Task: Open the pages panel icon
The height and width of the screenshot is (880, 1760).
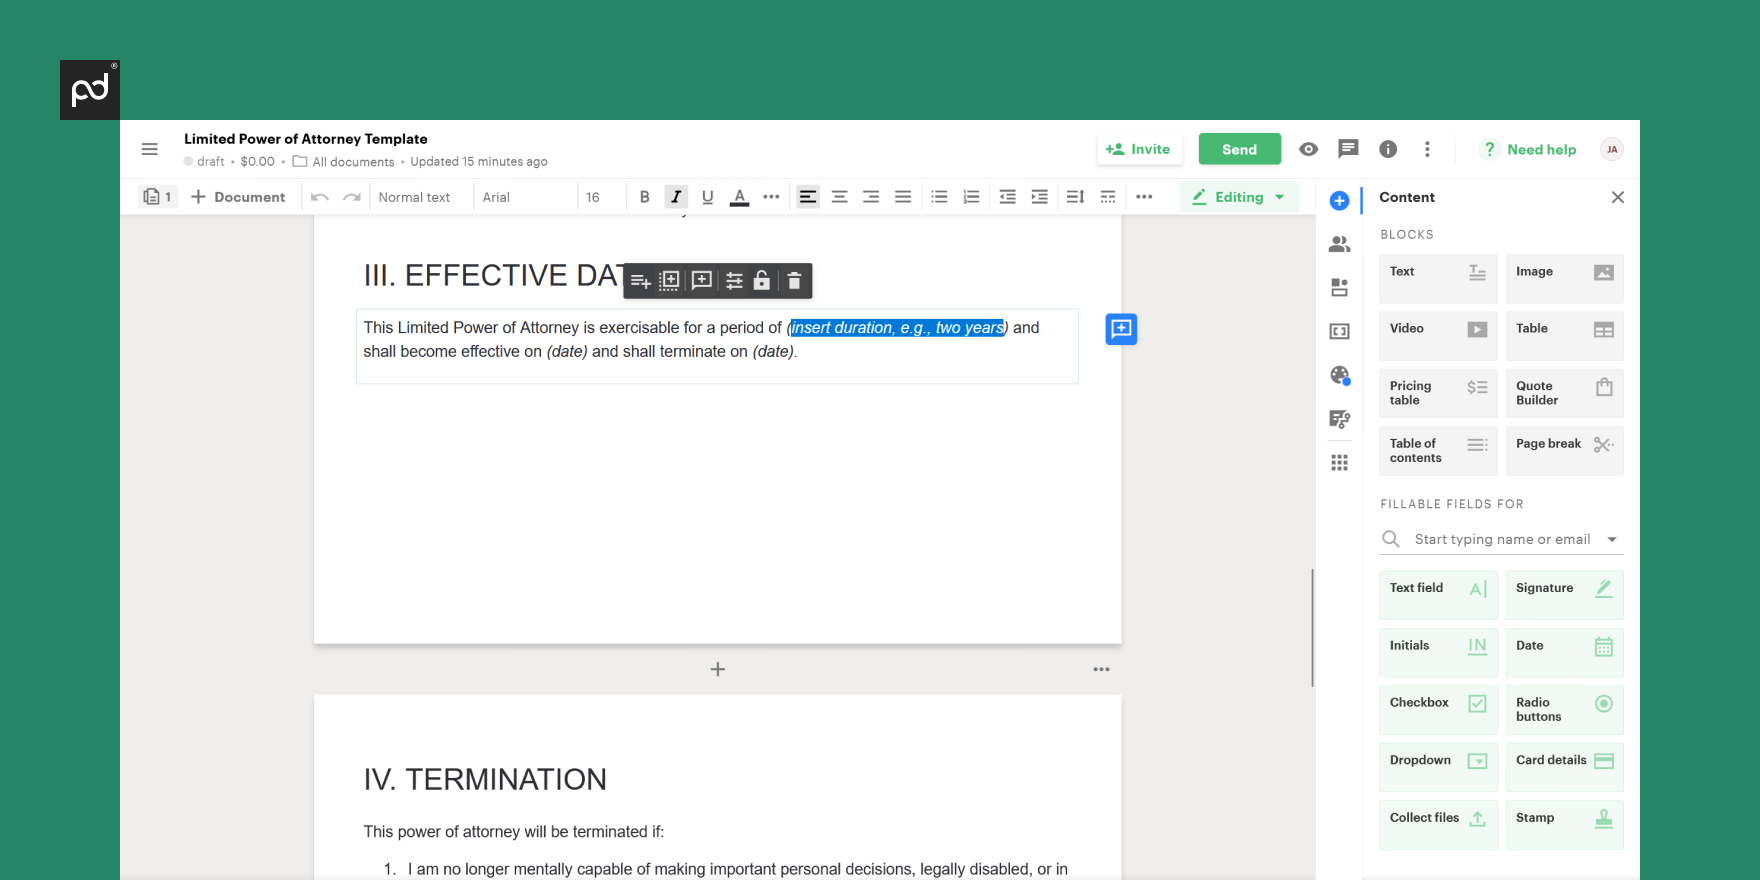Action: [158, 197]
